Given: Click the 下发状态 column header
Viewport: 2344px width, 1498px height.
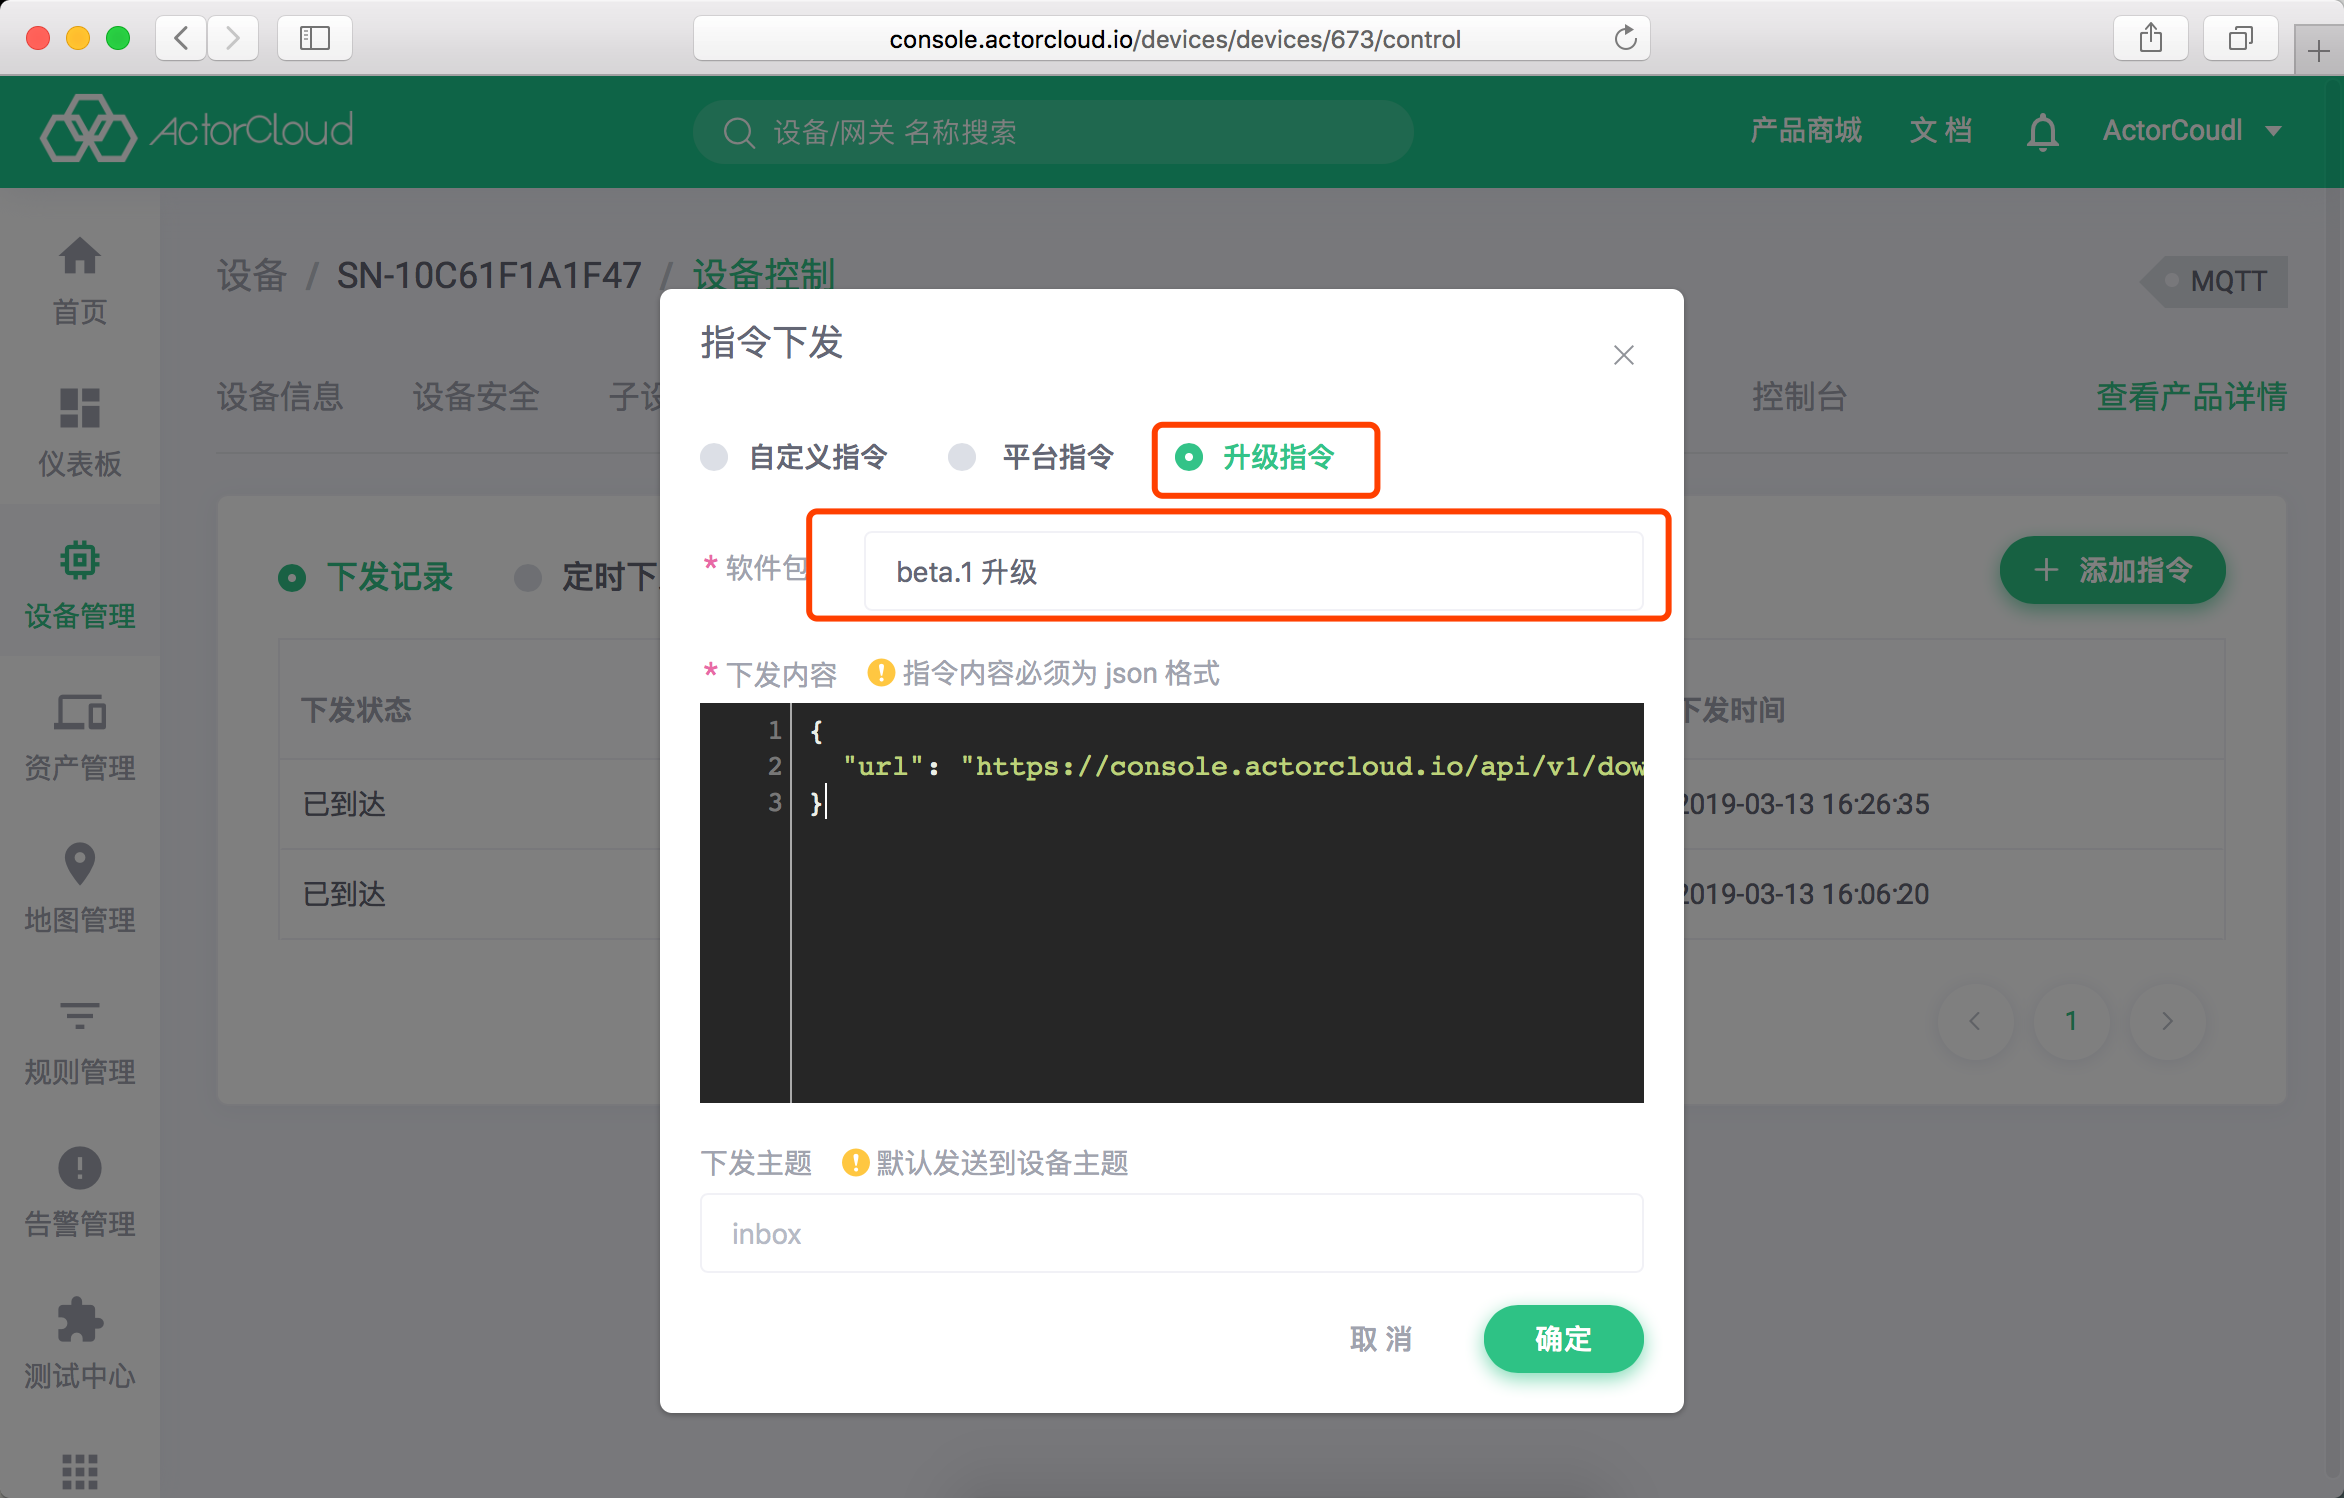Looking at the screenshot, I should coord(357,710).
